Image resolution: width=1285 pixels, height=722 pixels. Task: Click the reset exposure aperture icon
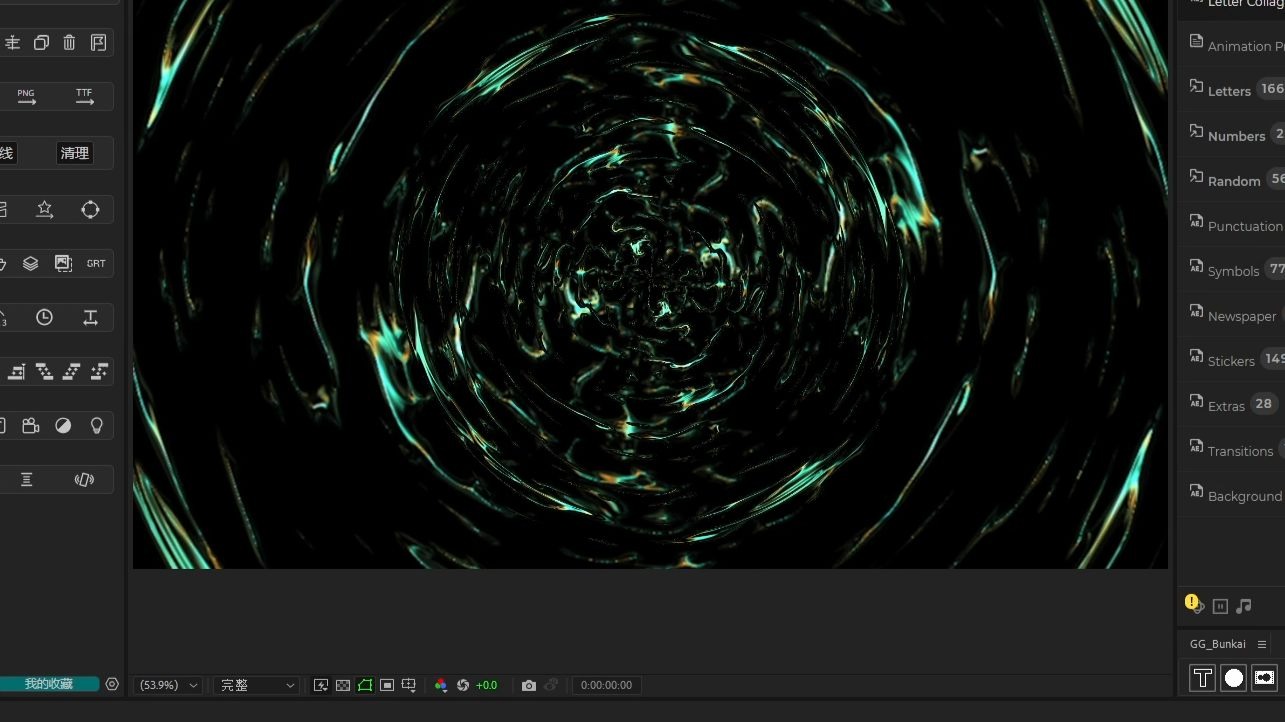463,685
